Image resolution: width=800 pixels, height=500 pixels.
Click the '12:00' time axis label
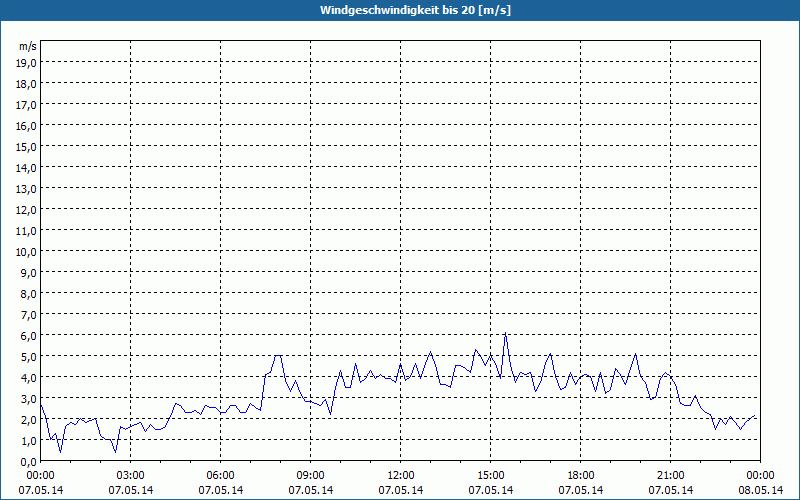pyautogui.click(x=401, y=476)
